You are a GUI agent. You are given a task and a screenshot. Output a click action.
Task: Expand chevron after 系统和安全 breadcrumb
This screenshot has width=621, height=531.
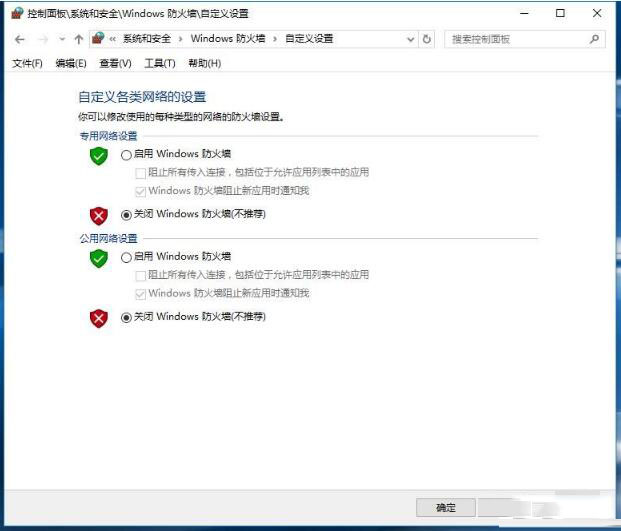(x=181, y=39)
